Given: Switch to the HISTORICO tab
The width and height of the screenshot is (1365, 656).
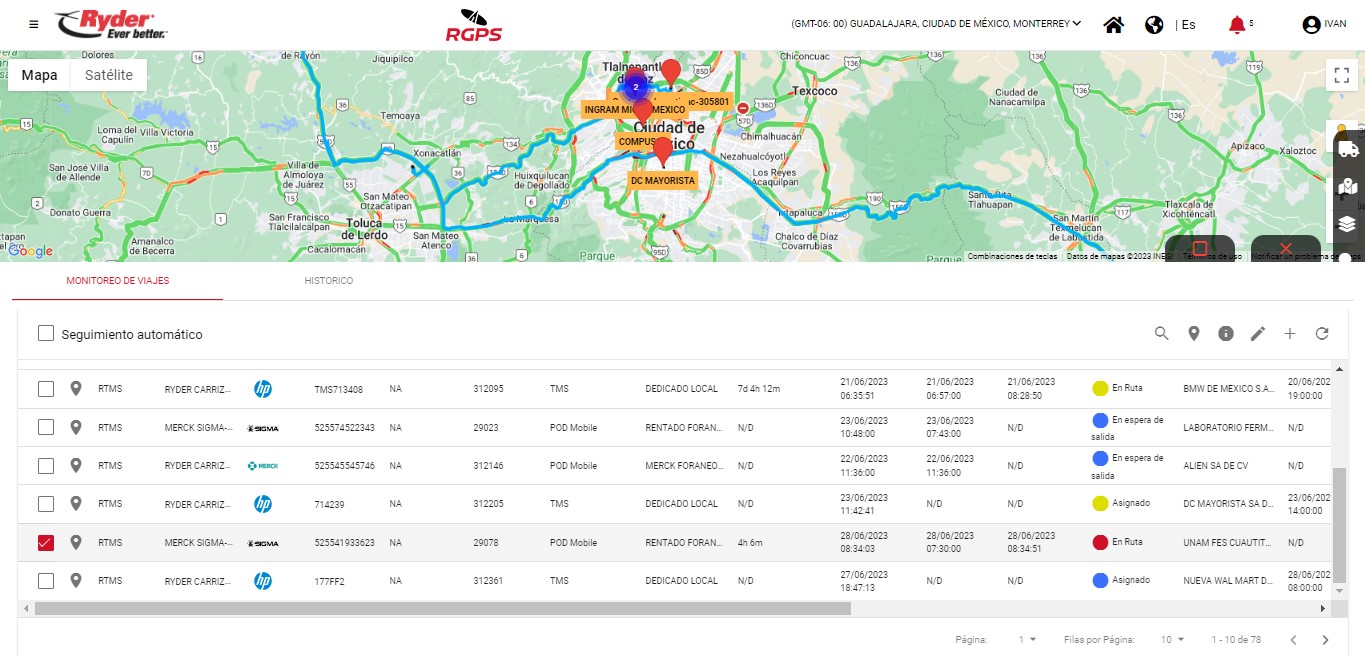Looking at the screenshot, I should (328, 281).
